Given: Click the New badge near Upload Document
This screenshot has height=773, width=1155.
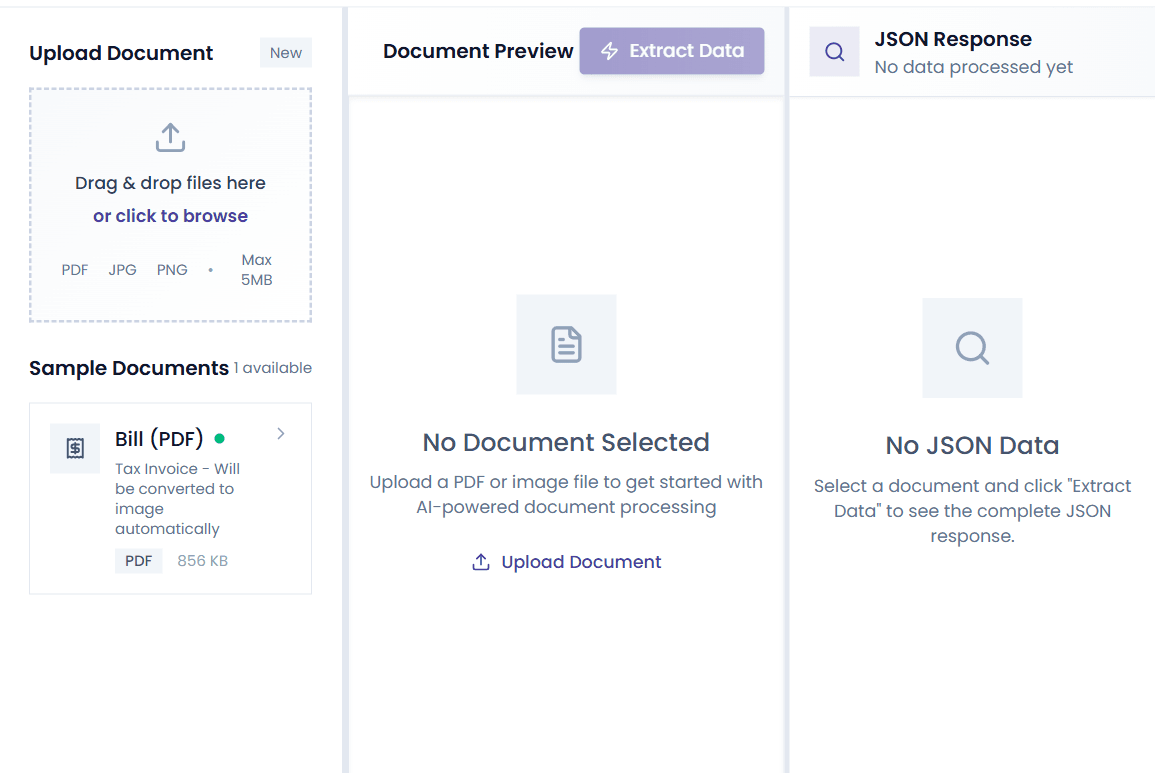Looking at the screenshot, I should point(285,52).
